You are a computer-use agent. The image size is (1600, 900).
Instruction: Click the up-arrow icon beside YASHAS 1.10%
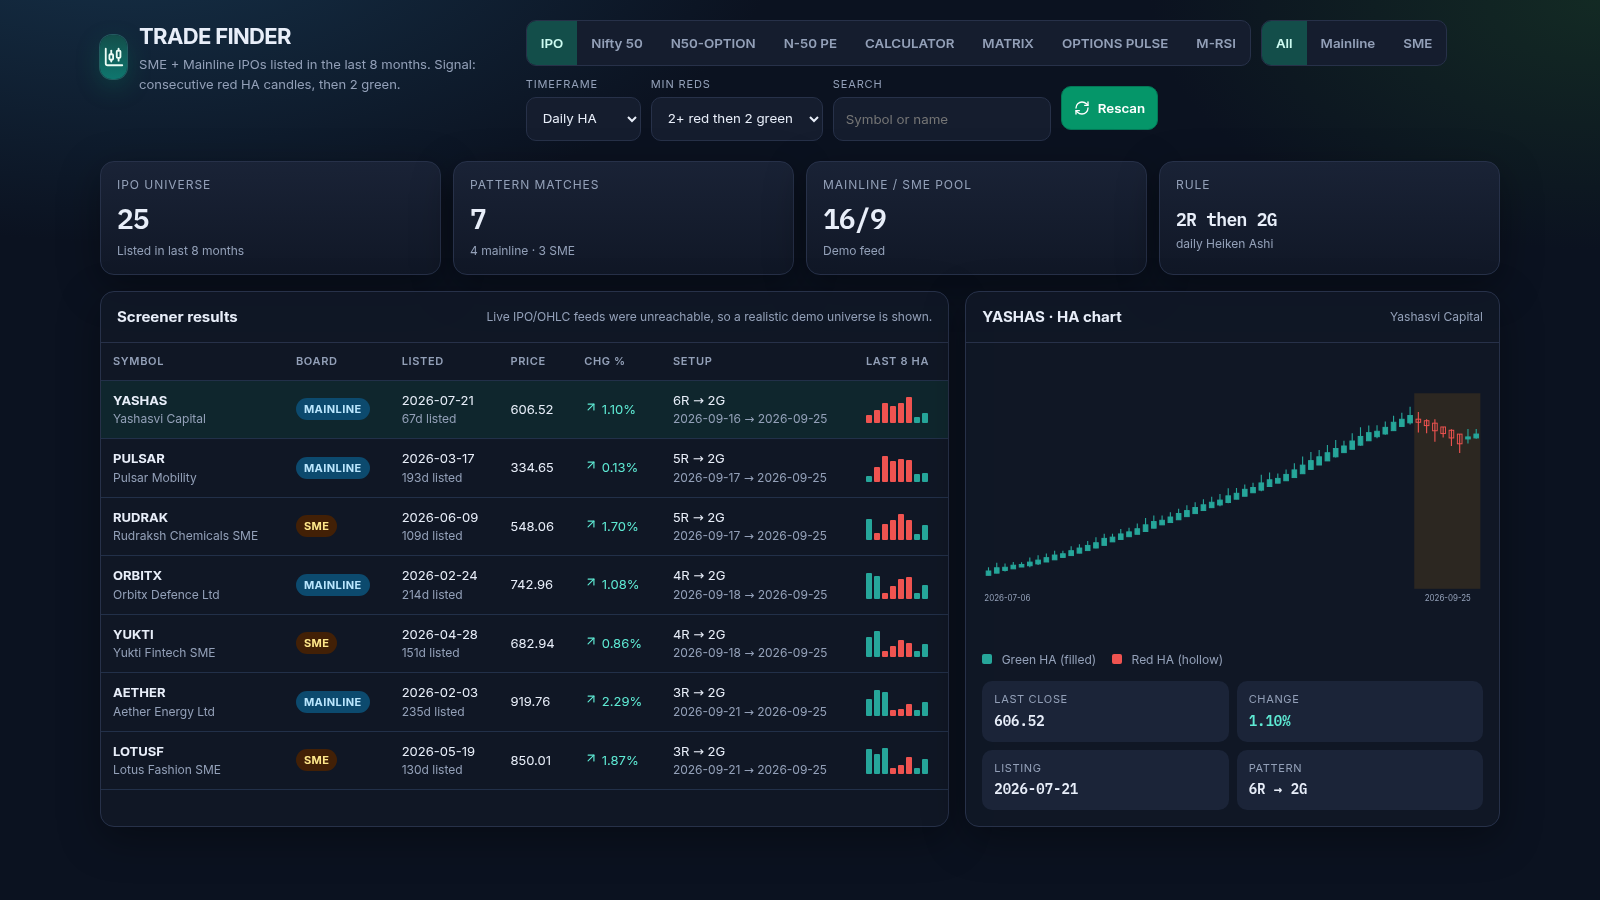[591, 408]
